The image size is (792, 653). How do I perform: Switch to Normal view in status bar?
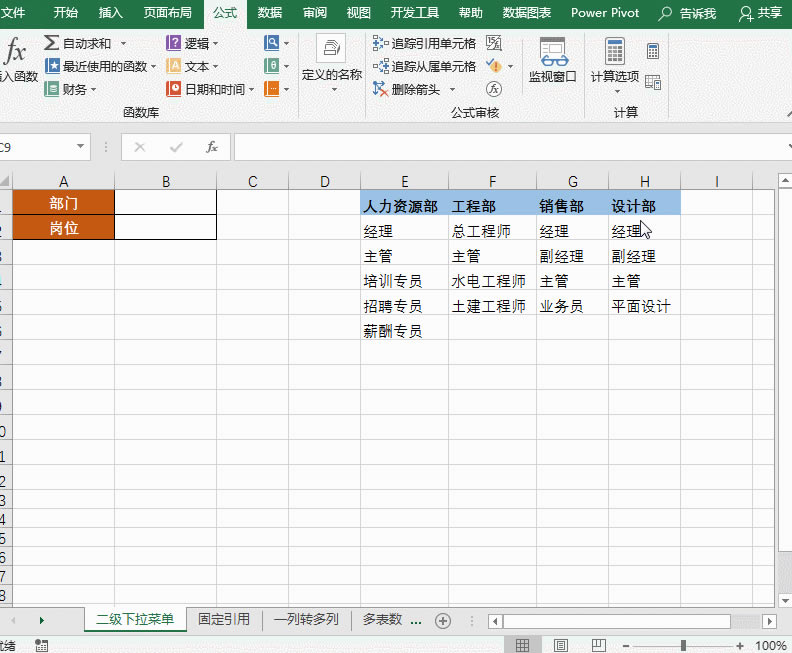point(522,645)
